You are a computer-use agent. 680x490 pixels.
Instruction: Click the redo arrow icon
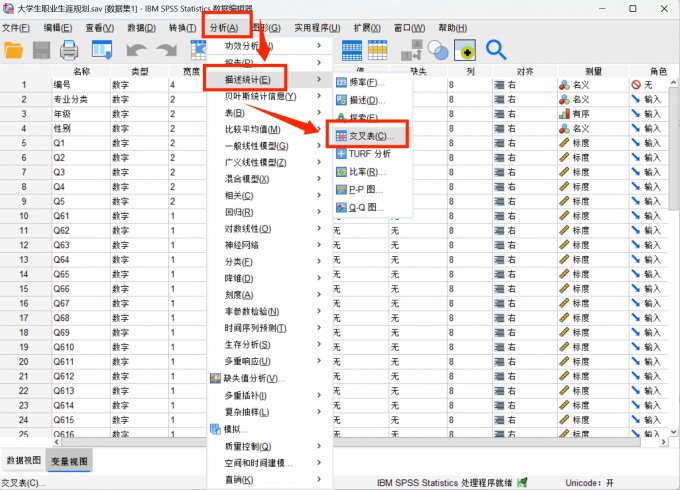(167, 50)
